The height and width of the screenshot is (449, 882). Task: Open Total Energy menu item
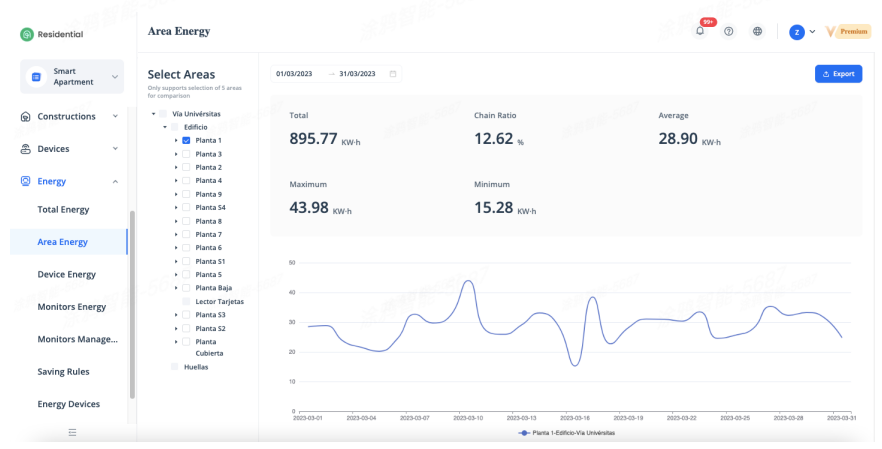[x=63, y=210]
